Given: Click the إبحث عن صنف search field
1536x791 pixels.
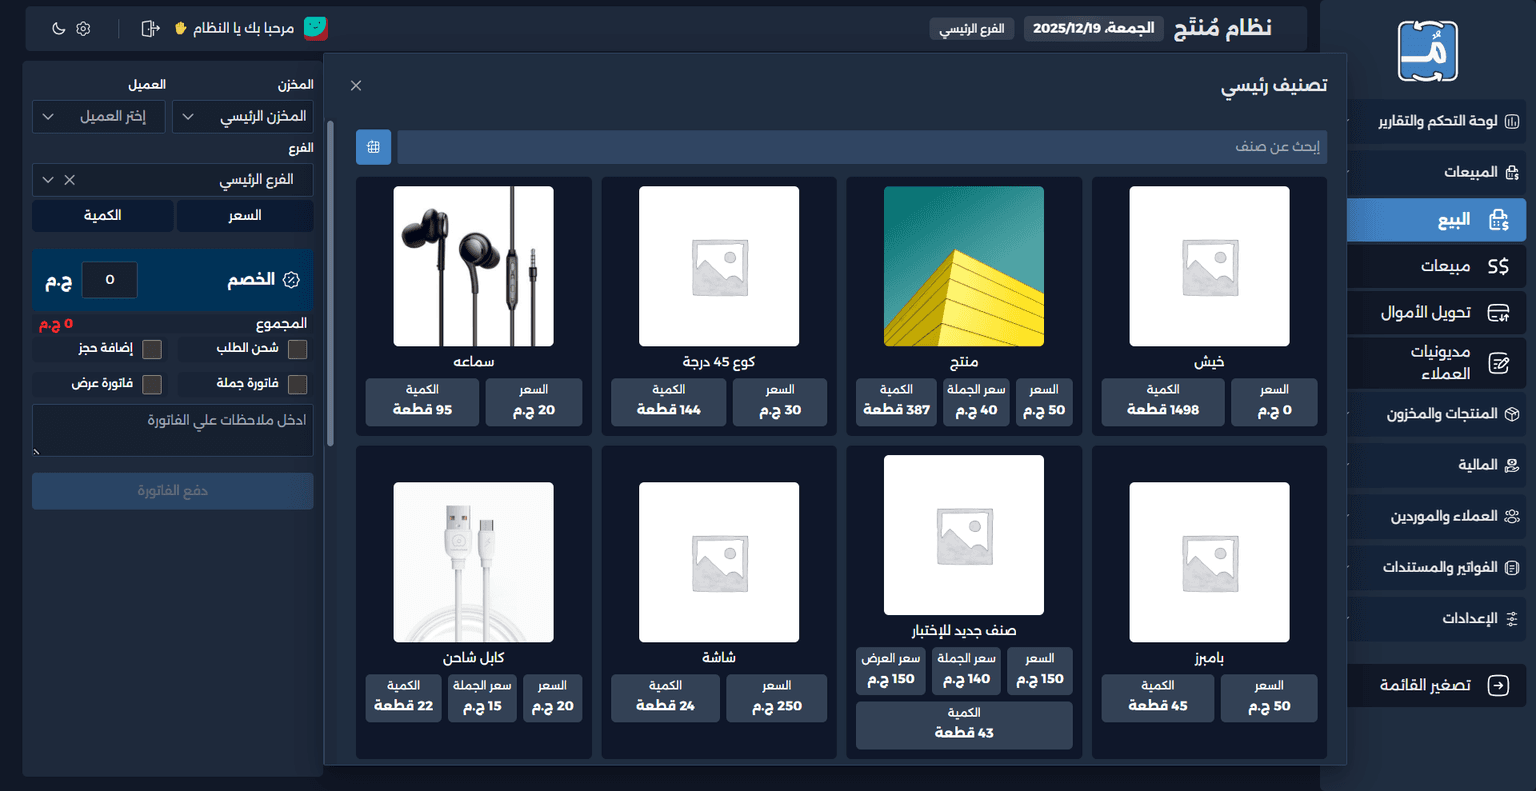Looking at the screenshot, I should 861,147.
